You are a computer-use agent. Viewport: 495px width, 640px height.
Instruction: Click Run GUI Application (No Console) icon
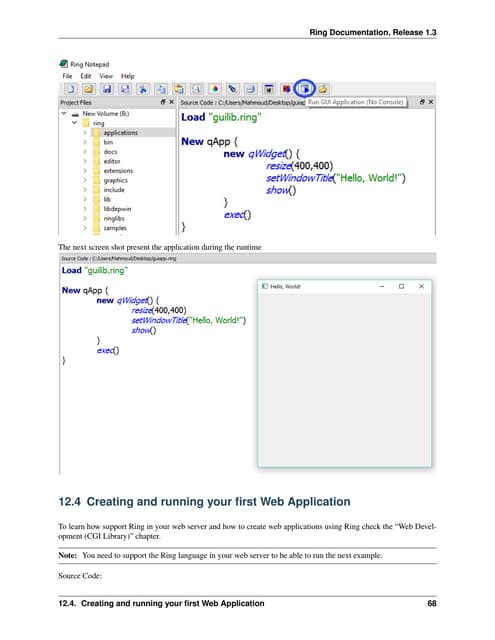(304, 89)
